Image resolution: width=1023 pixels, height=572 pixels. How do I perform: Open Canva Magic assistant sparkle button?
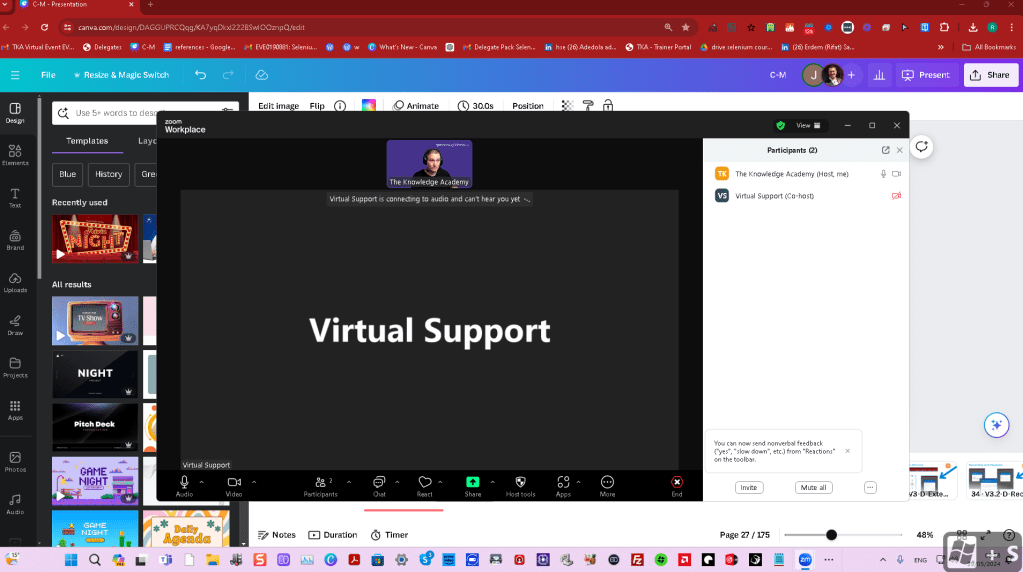pyautogui.click(x=996, y=425)
